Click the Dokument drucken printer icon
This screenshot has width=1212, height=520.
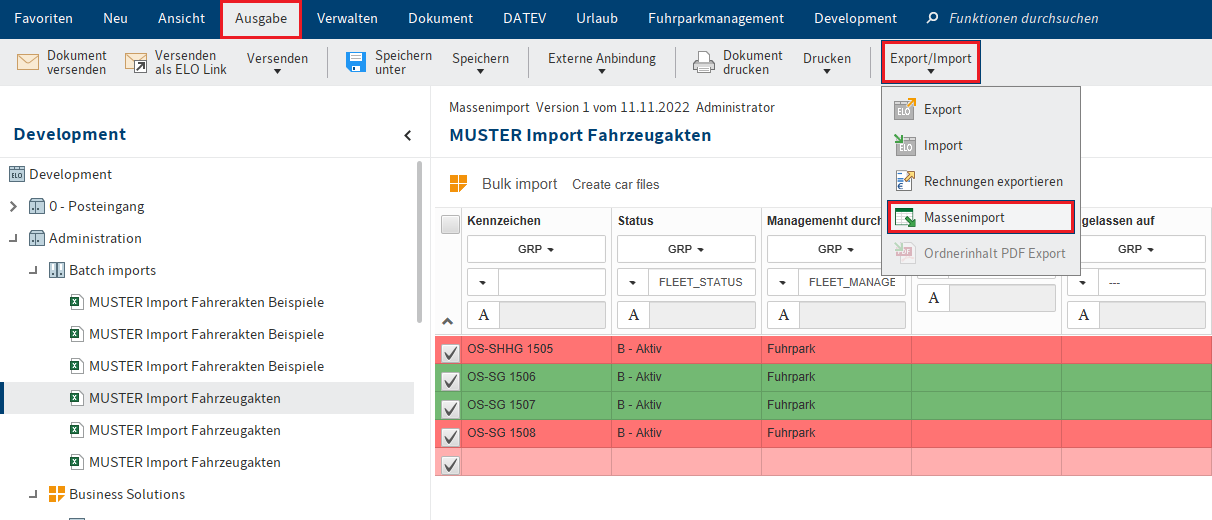(x=704, y=63)
